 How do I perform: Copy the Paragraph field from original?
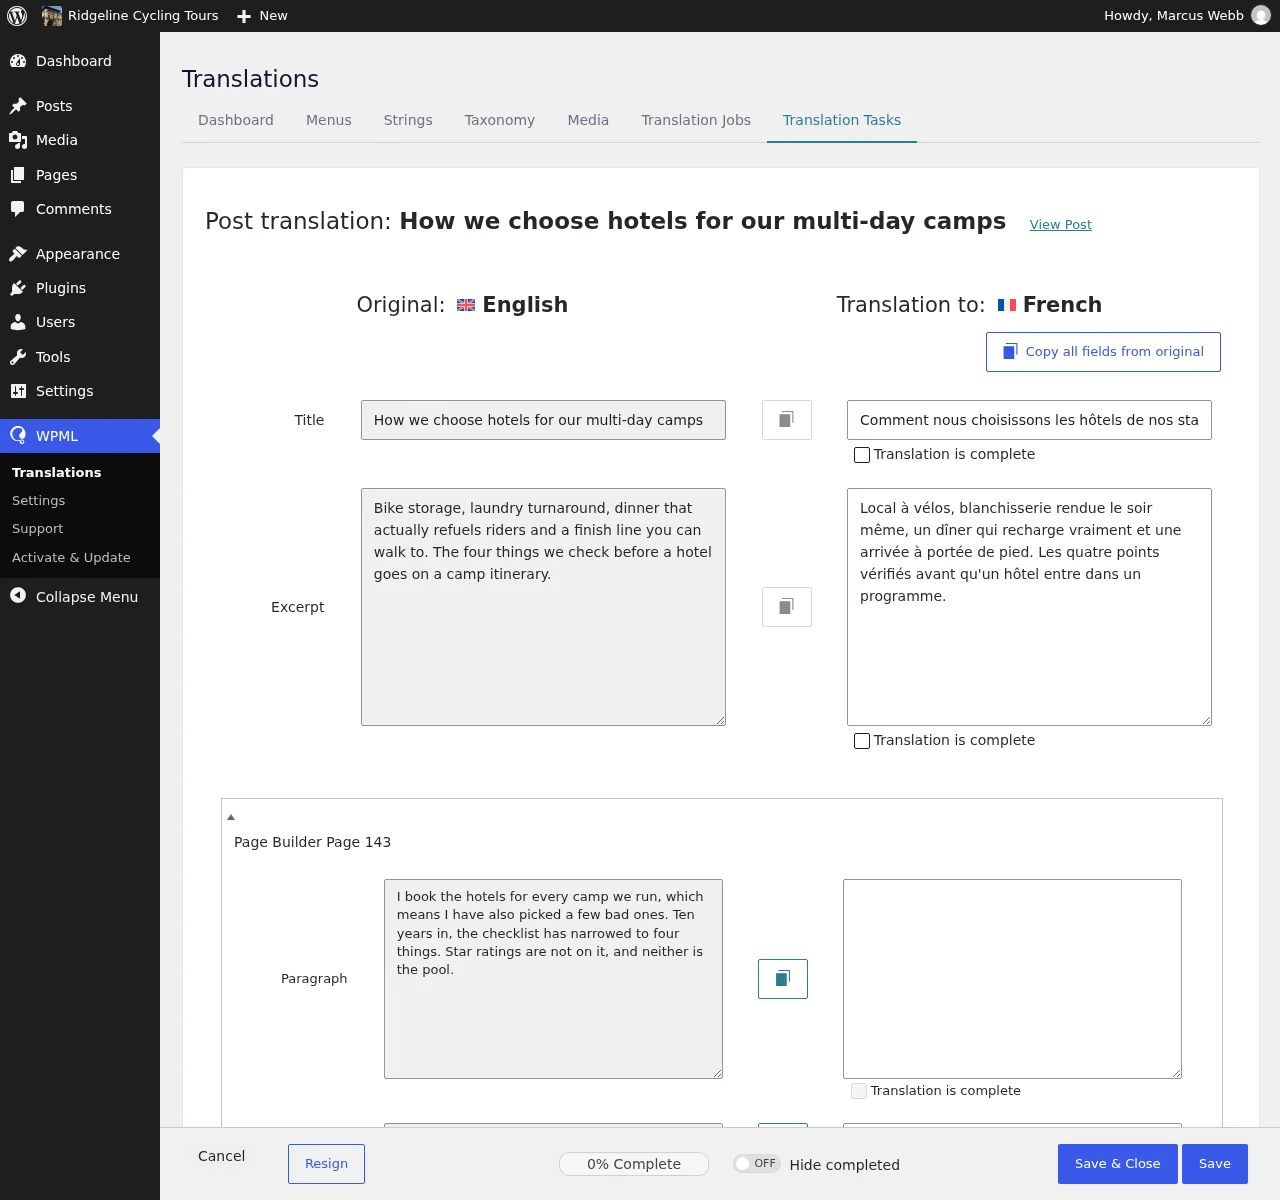[x=783, y=979]
